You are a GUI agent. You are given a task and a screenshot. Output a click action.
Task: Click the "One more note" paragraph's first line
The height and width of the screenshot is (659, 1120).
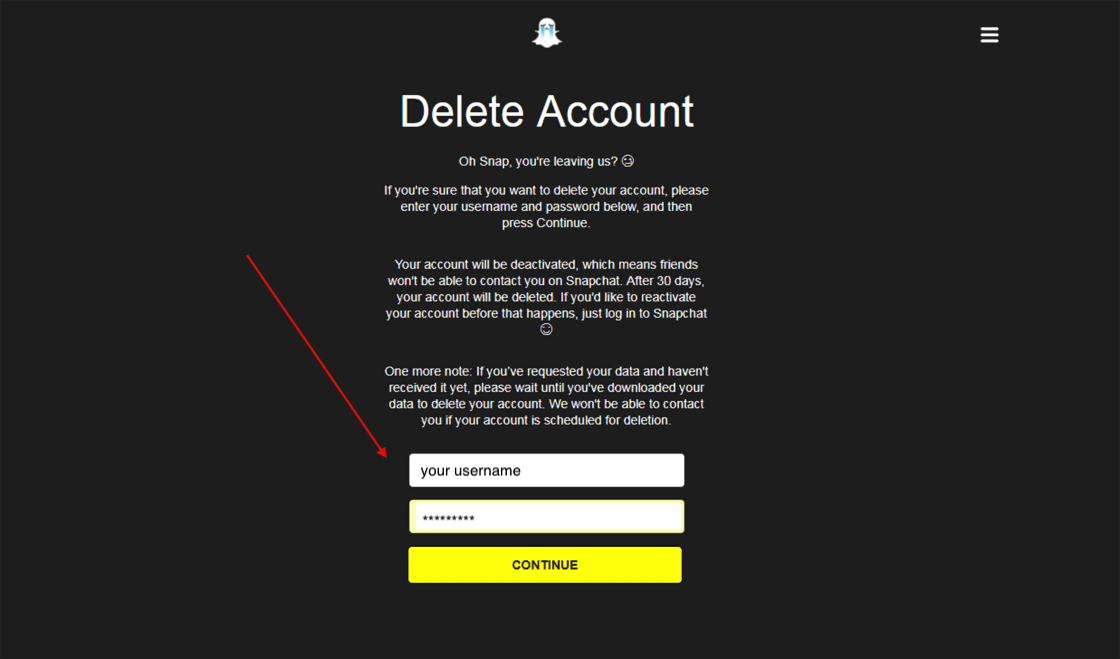[x=546, y=371]
